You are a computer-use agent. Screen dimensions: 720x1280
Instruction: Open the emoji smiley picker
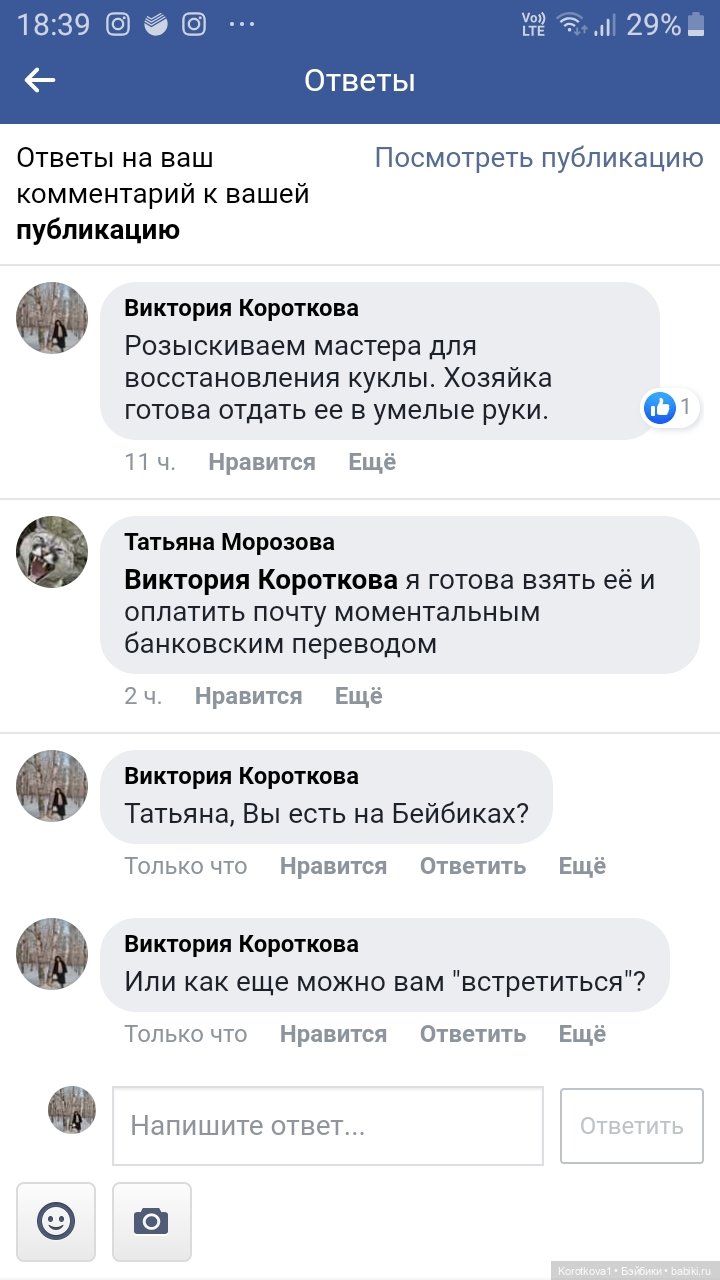coord(56,1221)
